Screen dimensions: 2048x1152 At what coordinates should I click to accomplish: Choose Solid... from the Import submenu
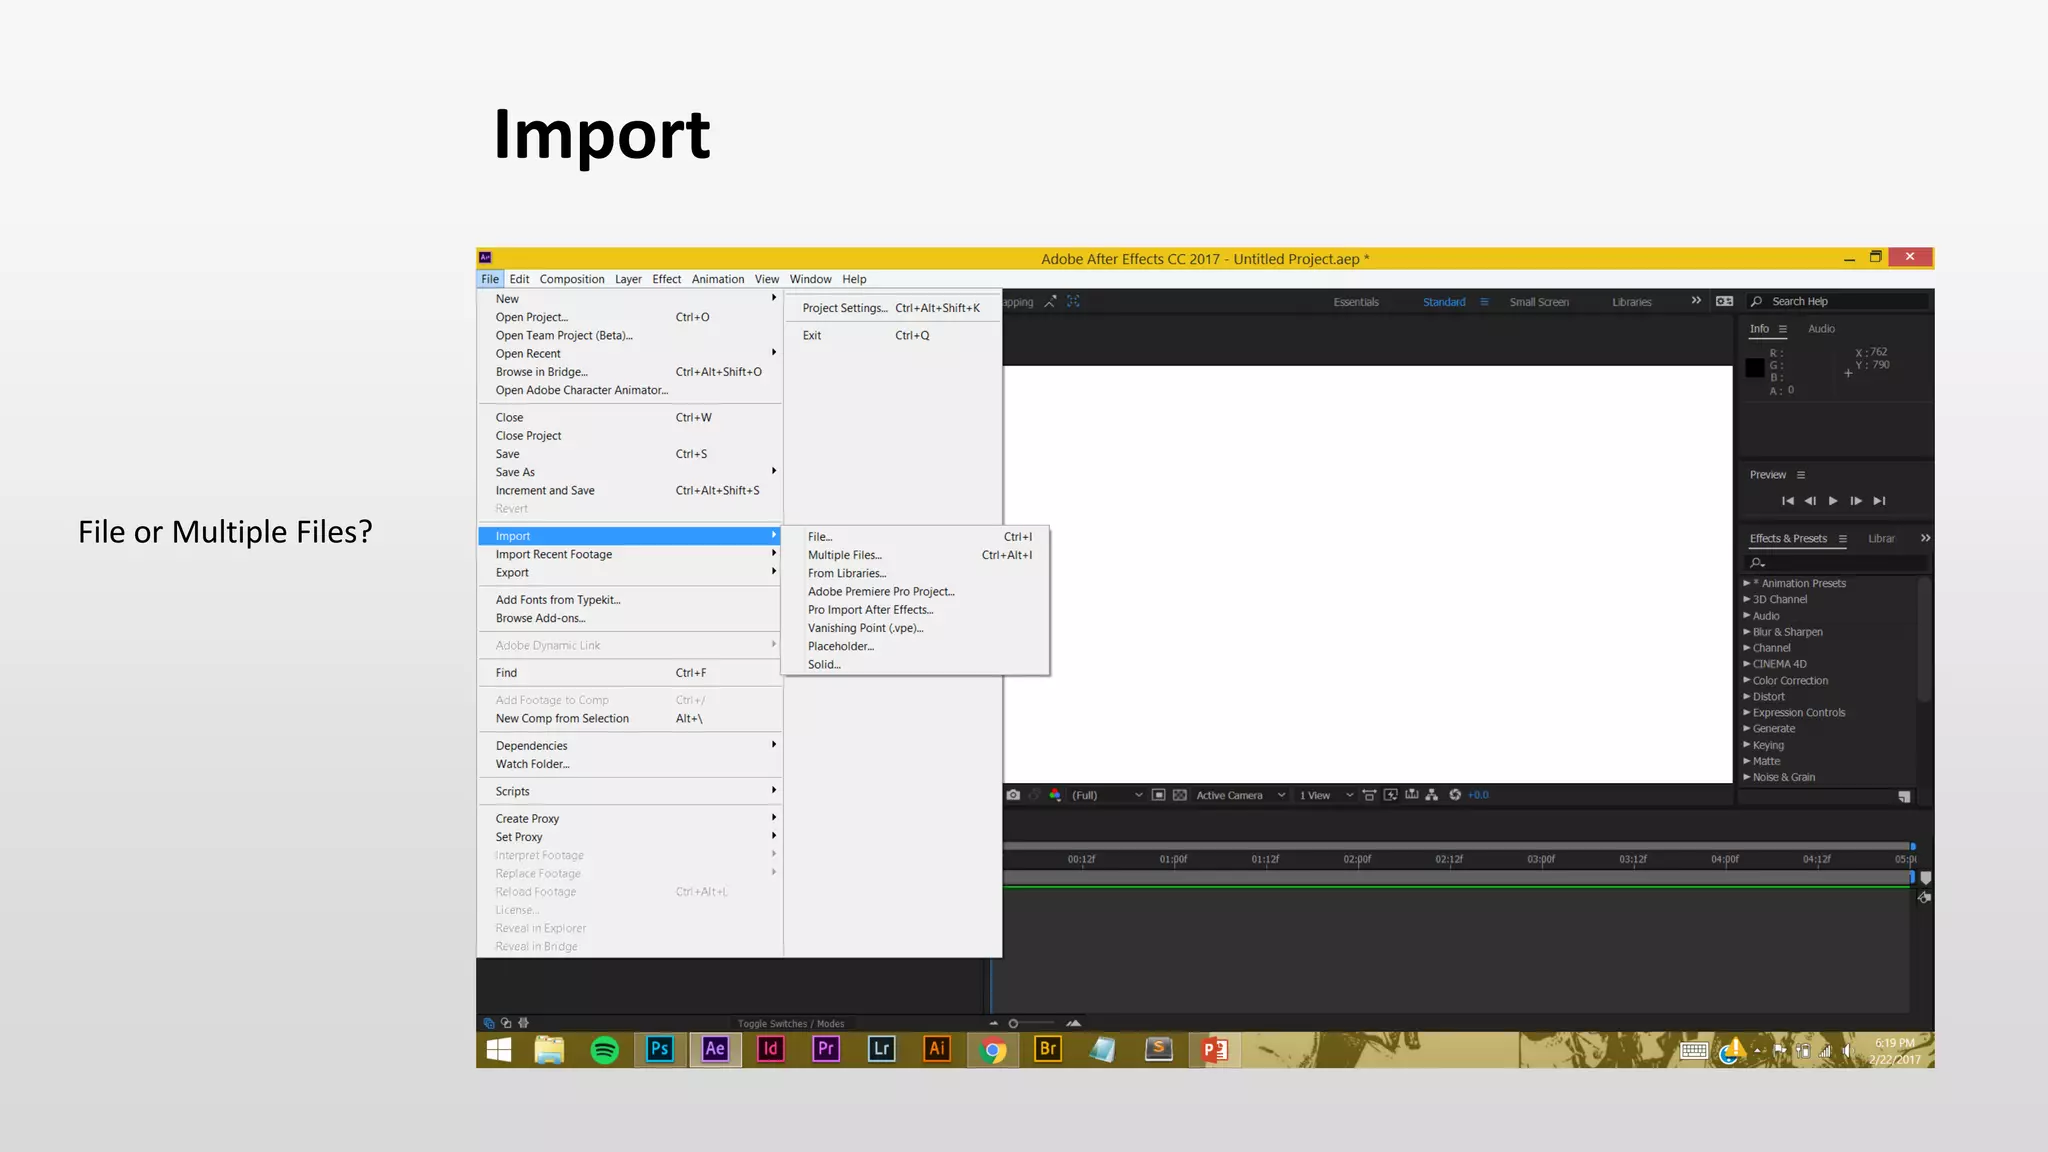(x=915, y=664)
